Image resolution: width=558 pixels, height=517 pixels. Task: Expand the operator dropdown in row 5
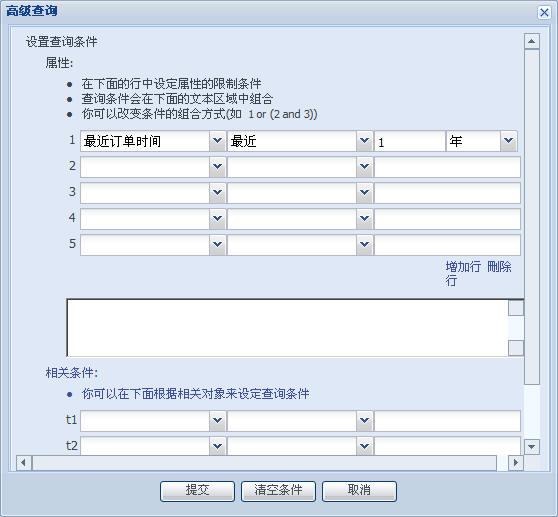[364, 245]
